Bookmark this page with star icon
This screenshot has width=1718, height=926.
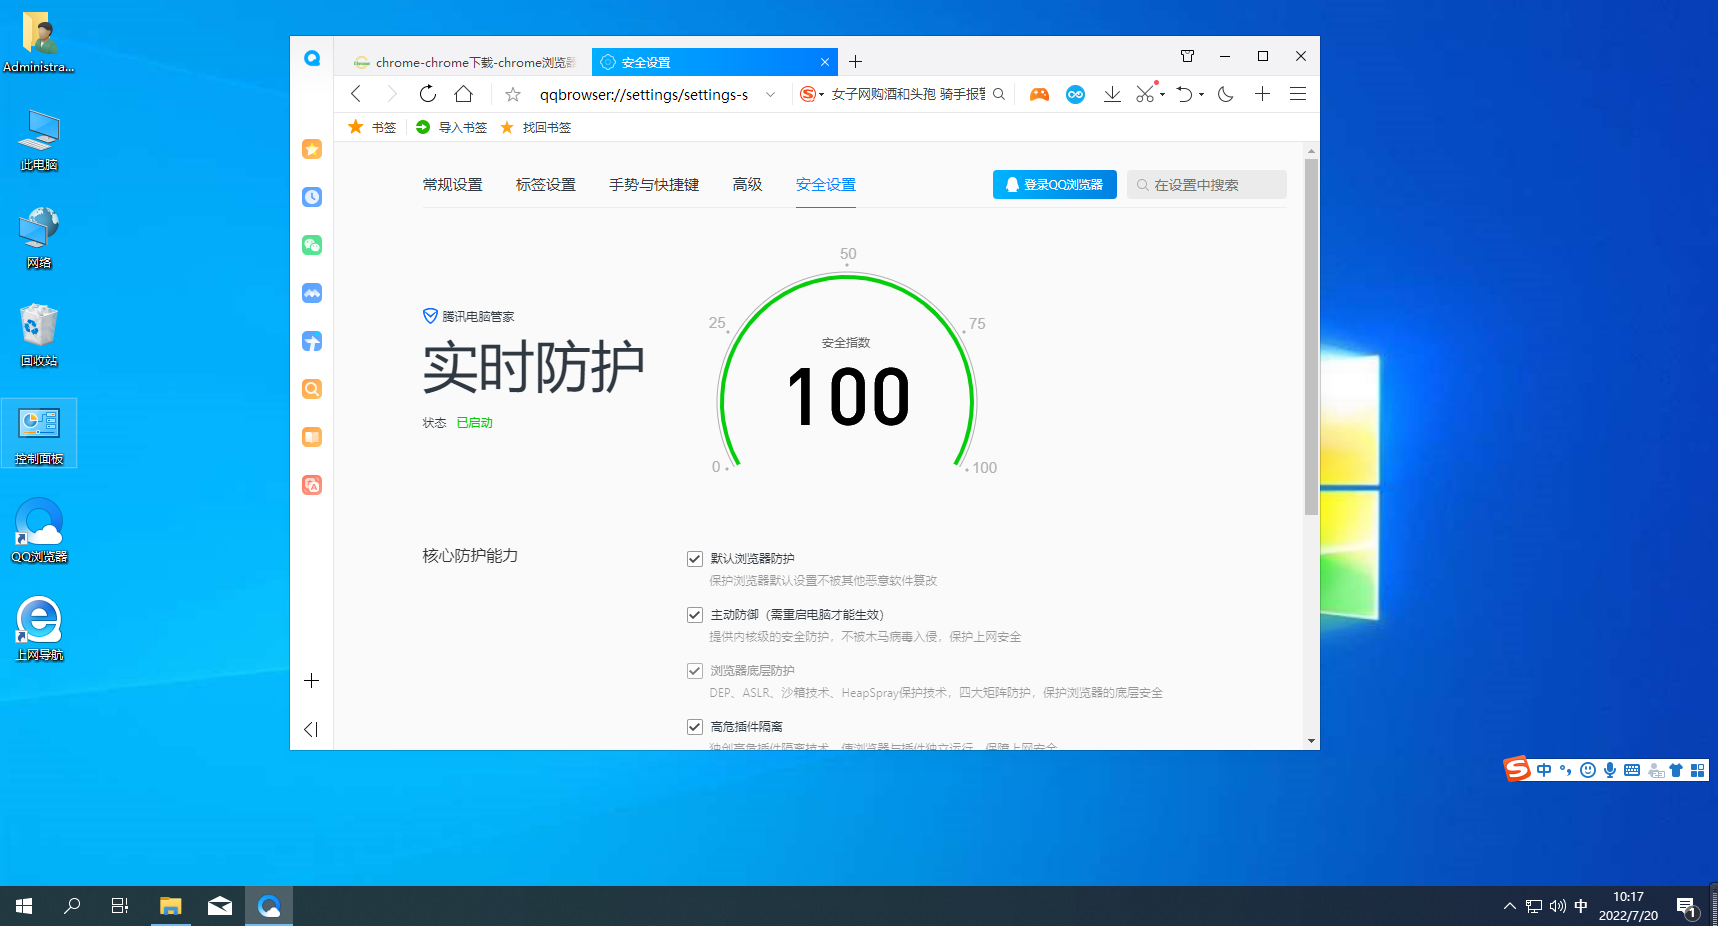point(513,94)
